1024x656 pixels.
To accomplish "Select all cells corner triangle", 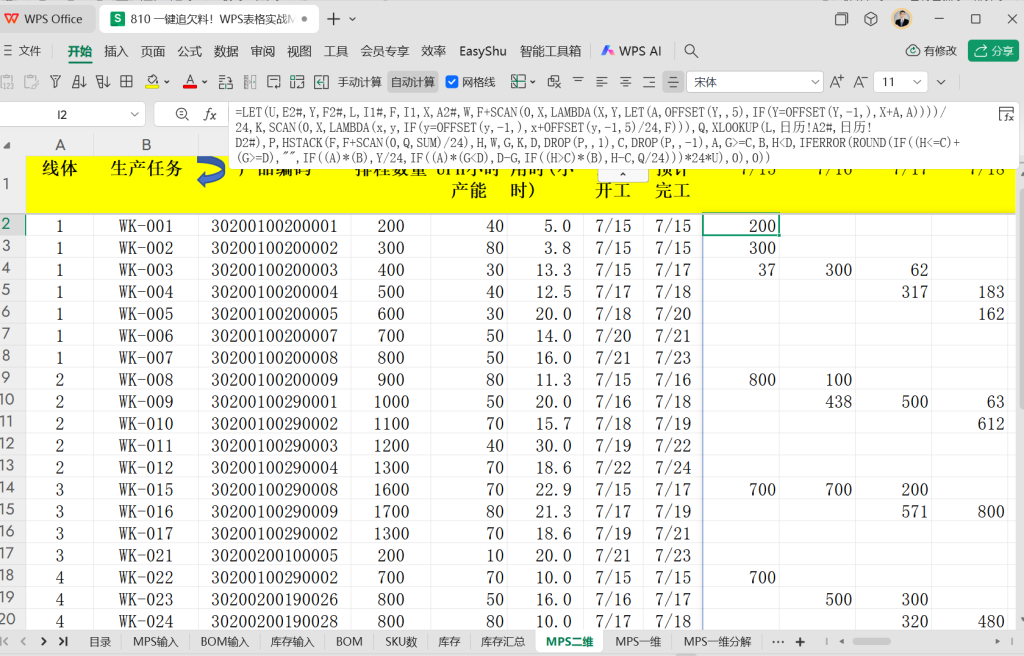I will (7, 145).
